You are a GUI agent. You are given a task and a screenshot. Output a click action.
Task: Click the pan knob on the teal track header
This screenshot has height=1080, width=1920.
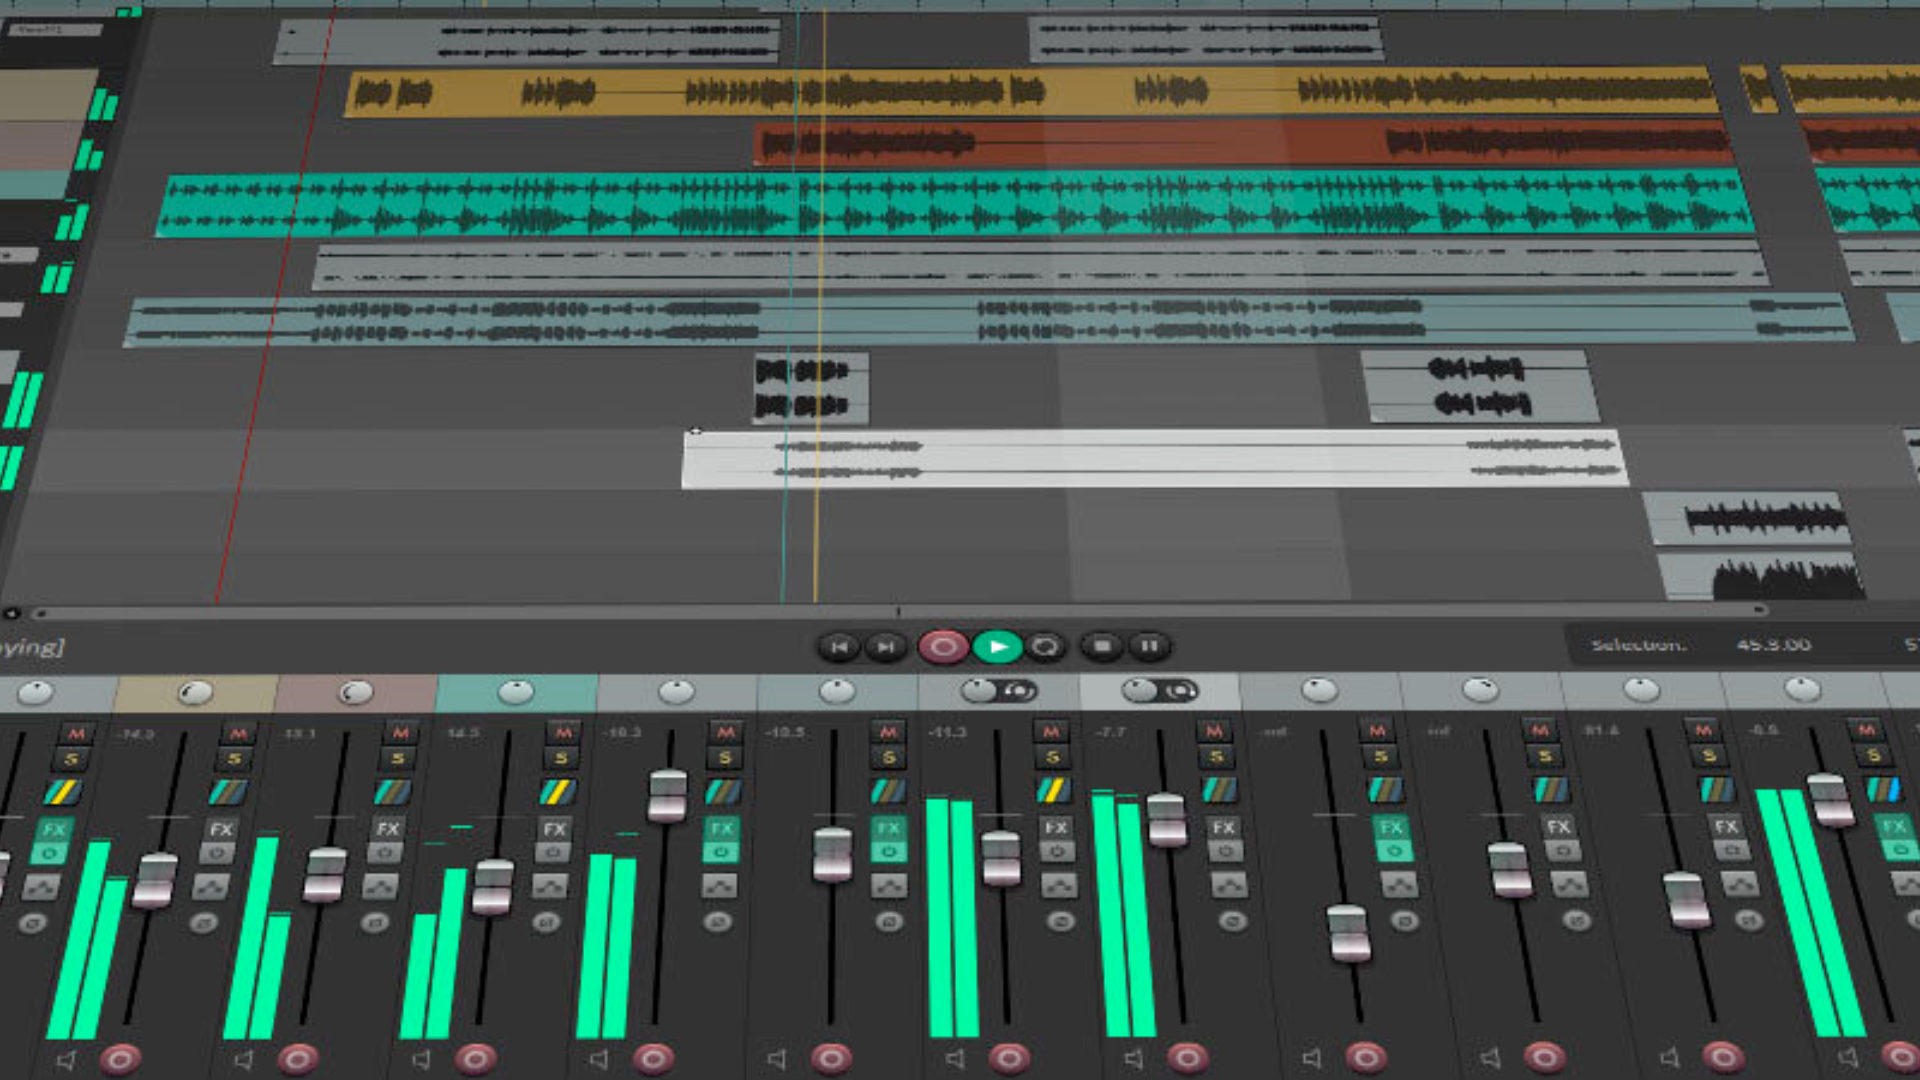[x=516, y=691]
